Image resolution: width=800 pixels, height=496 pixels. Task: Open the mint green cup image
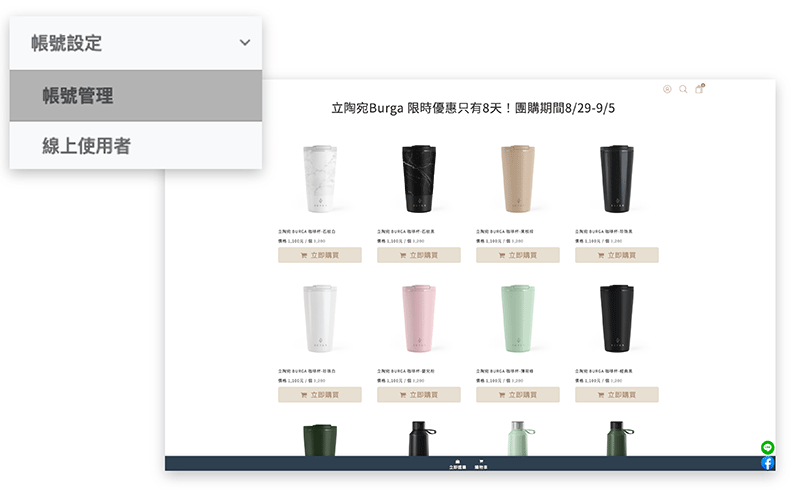click(518, 318)
